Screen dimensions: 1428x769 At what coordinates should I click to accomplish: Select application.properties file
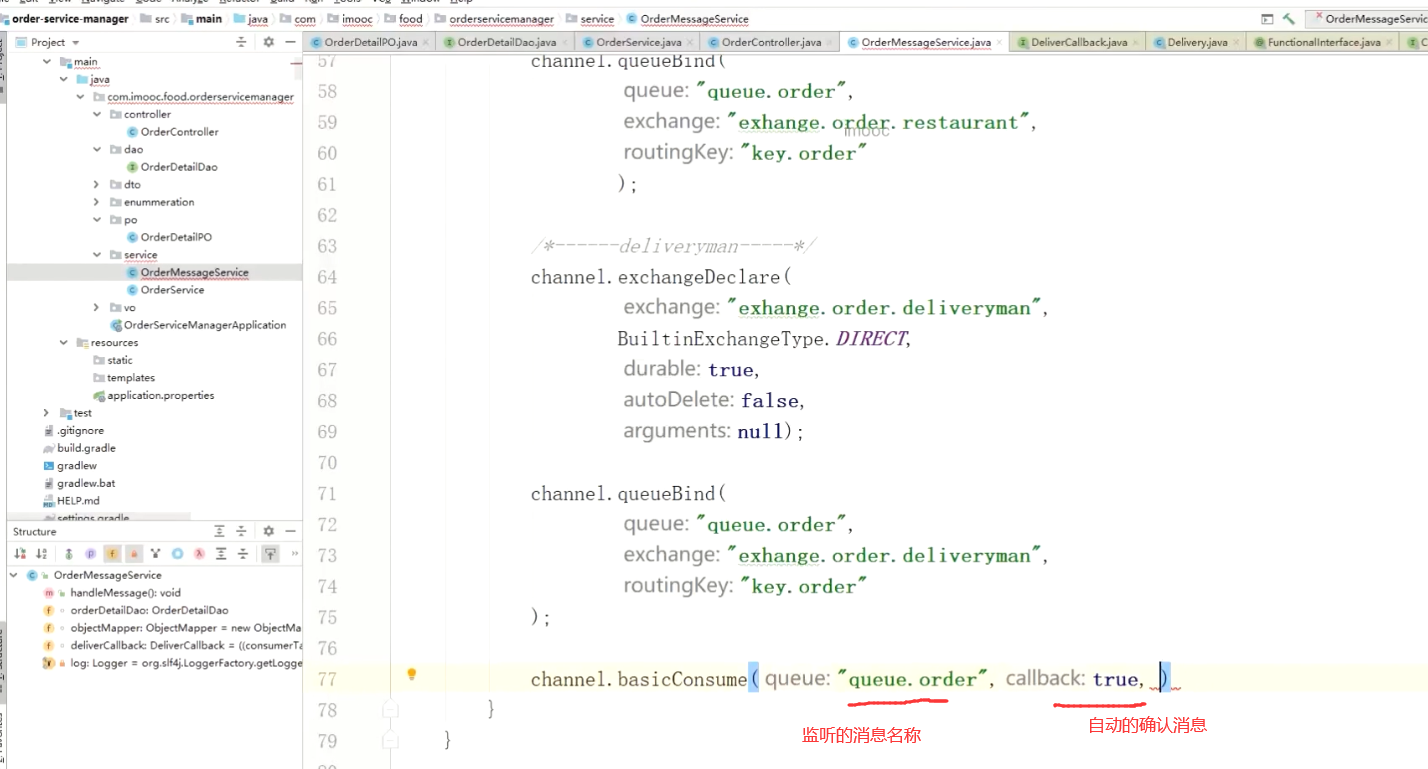[160, 395]
